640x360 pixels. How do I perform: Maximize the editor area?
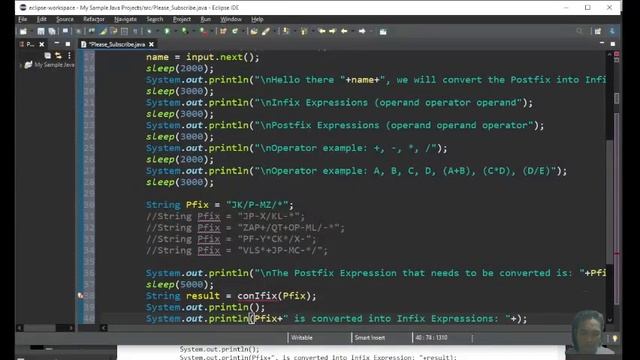(613, 44)
